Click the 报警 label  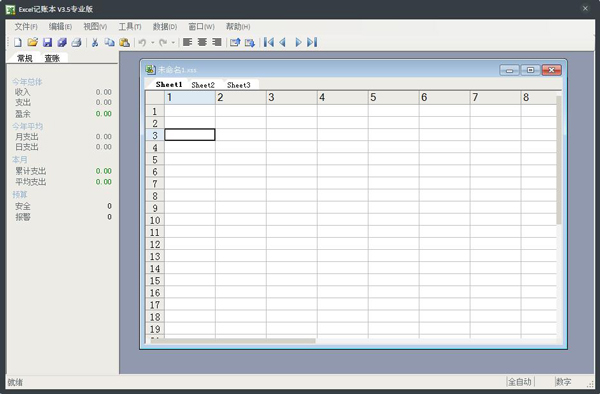23,217
